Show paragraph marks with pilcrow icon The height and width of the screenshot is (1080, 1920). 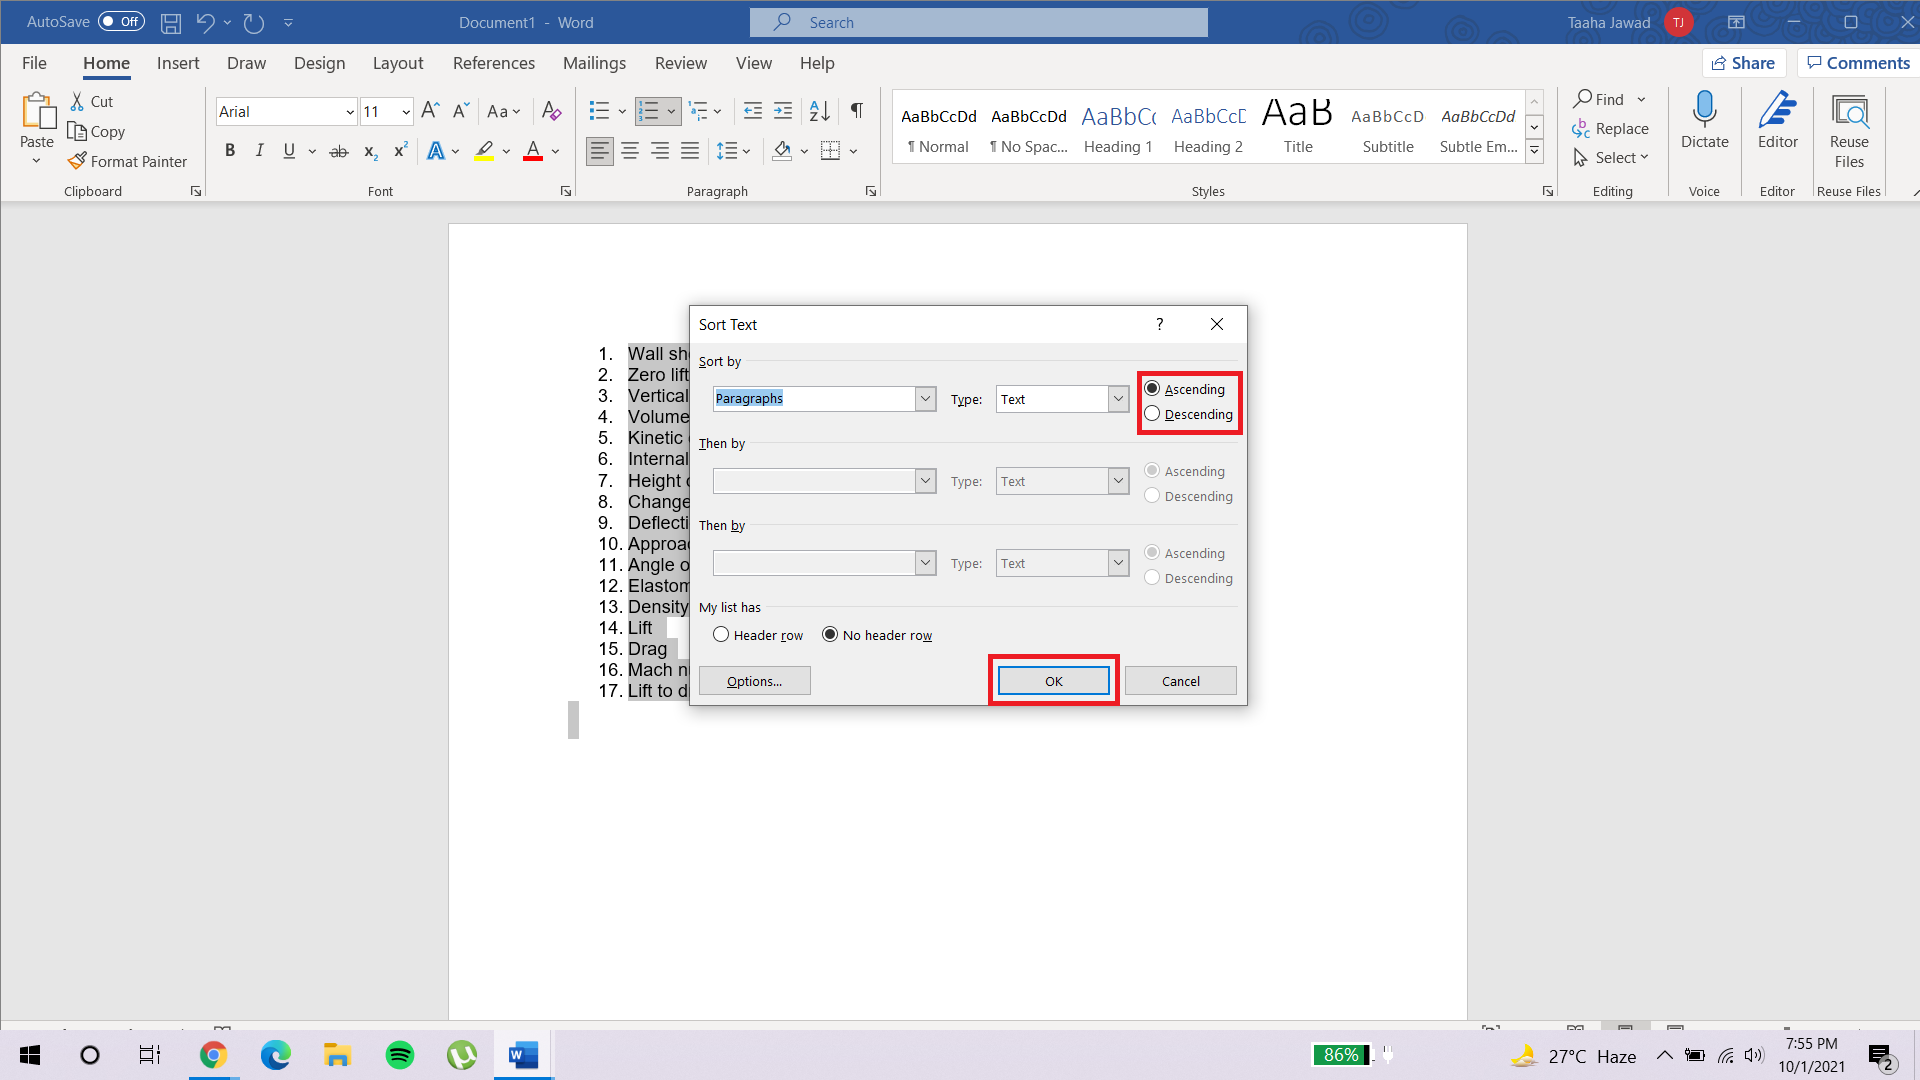[x=856, y=111]
